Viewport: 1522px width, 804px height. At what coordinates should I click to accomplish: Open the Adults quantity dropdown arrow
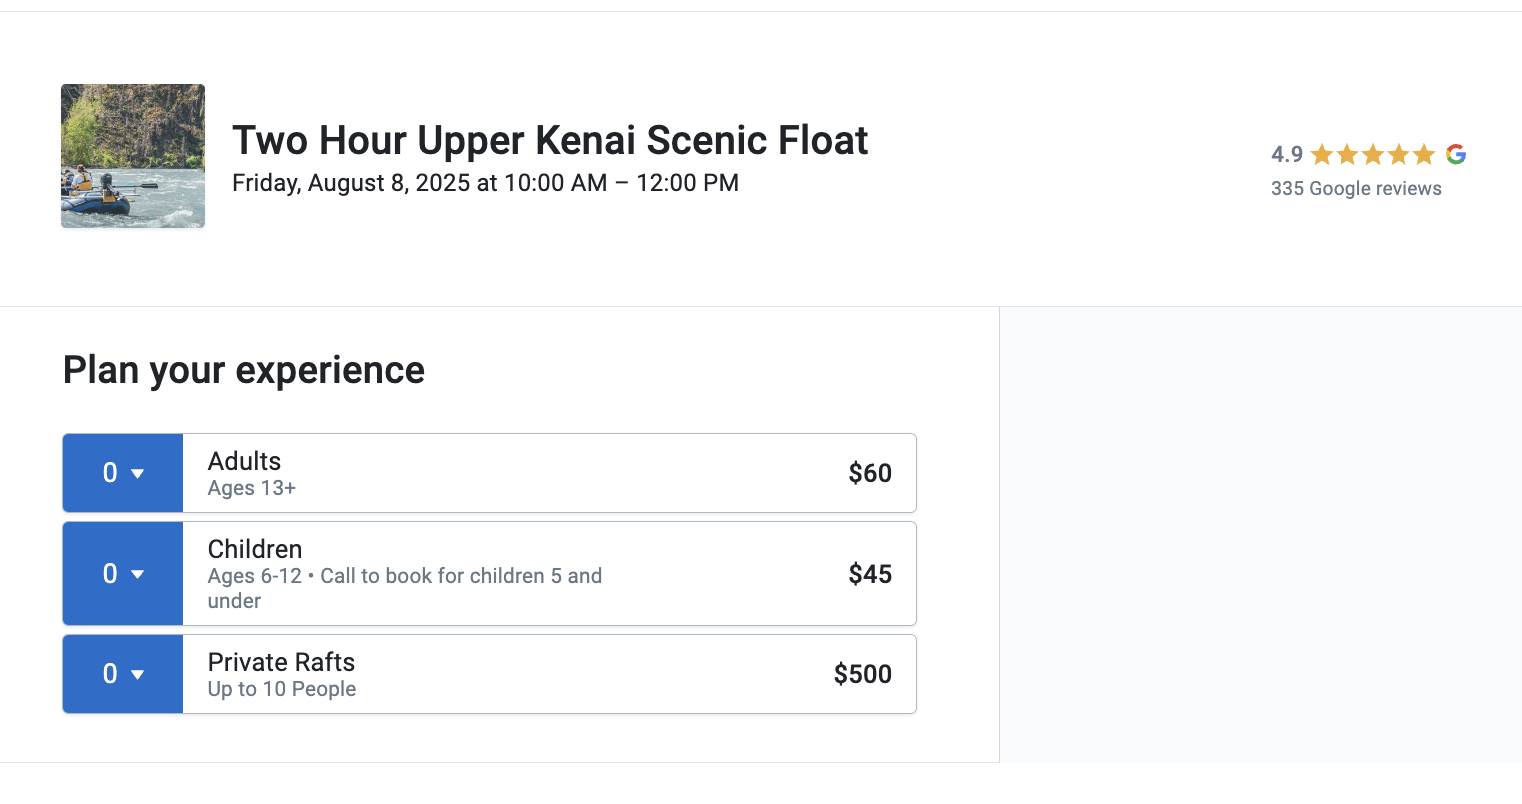coord(138,473)
